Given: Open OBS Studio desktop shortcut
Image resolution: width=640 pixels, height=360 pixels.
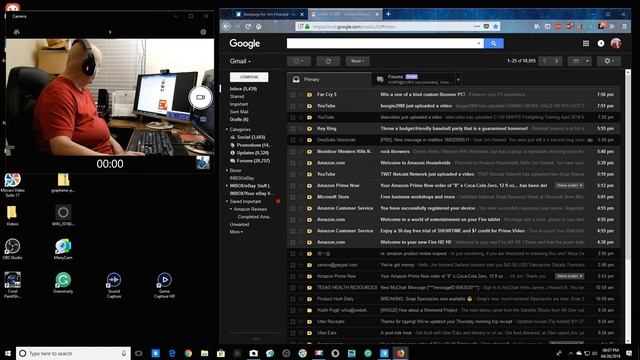Looking at the screenshot, I should 12,249.
